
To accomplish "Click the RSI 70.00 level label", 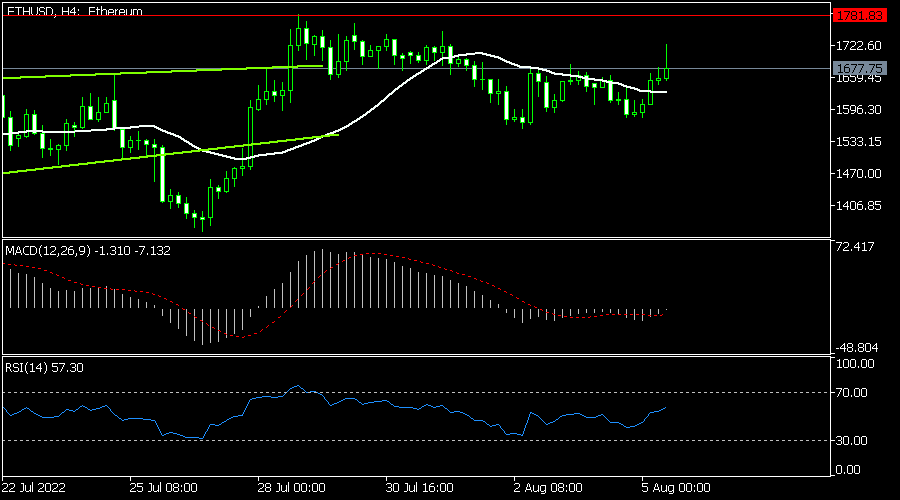I will 852,393.
